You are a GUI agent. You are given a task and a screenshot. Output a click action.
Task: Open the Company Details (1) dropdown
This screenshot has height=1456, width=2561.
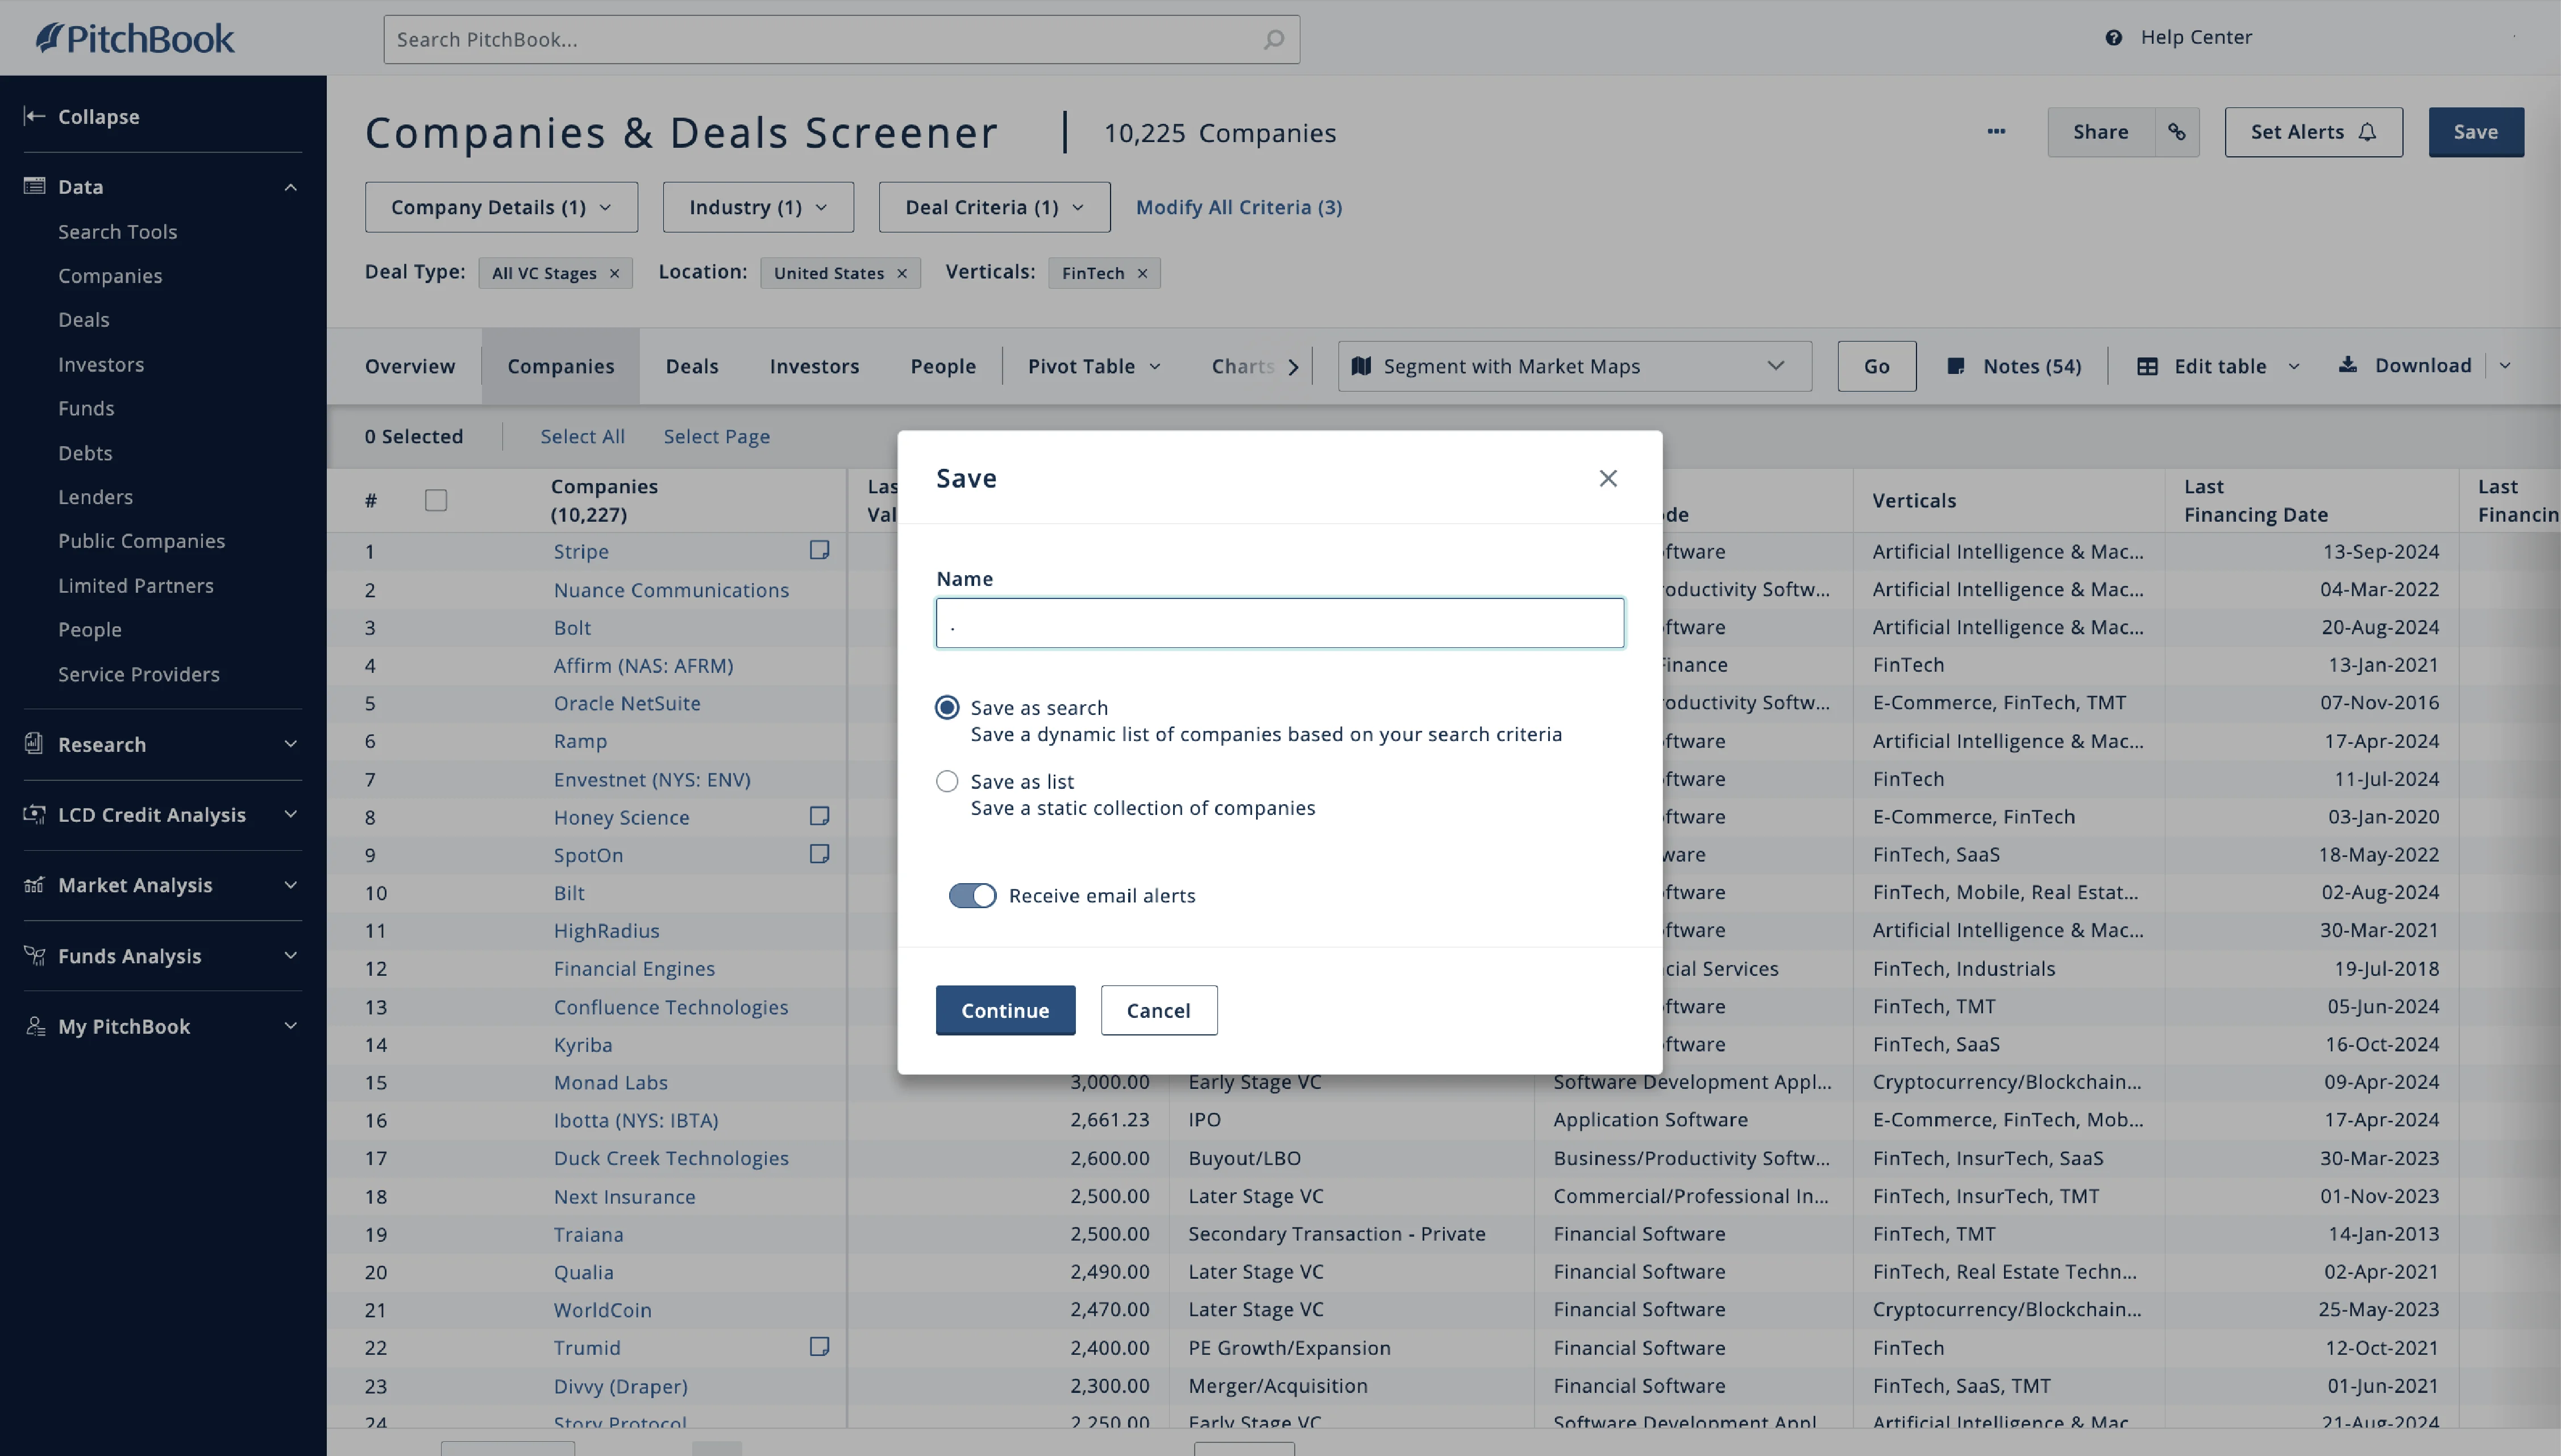click(501, 207)
